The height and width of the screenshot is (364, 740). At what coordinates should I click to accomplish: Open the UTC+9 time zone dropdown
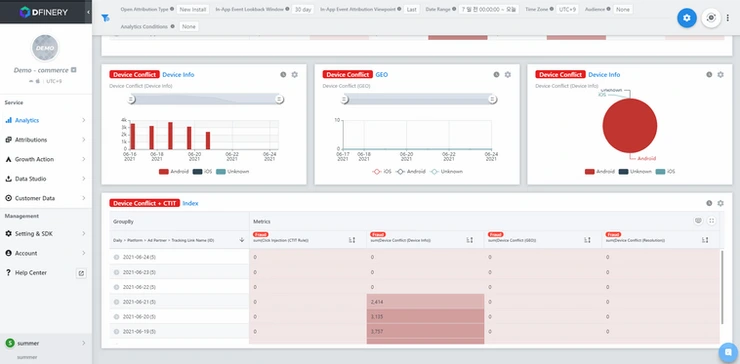(x=566, y=9)
